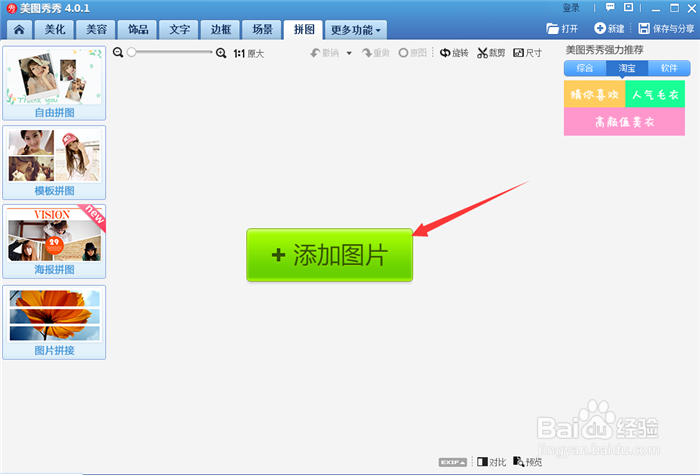The height and width of the screenshot is (475, 700).
Task: Select the 文字 tab
Action: click(x=179, y=30)
